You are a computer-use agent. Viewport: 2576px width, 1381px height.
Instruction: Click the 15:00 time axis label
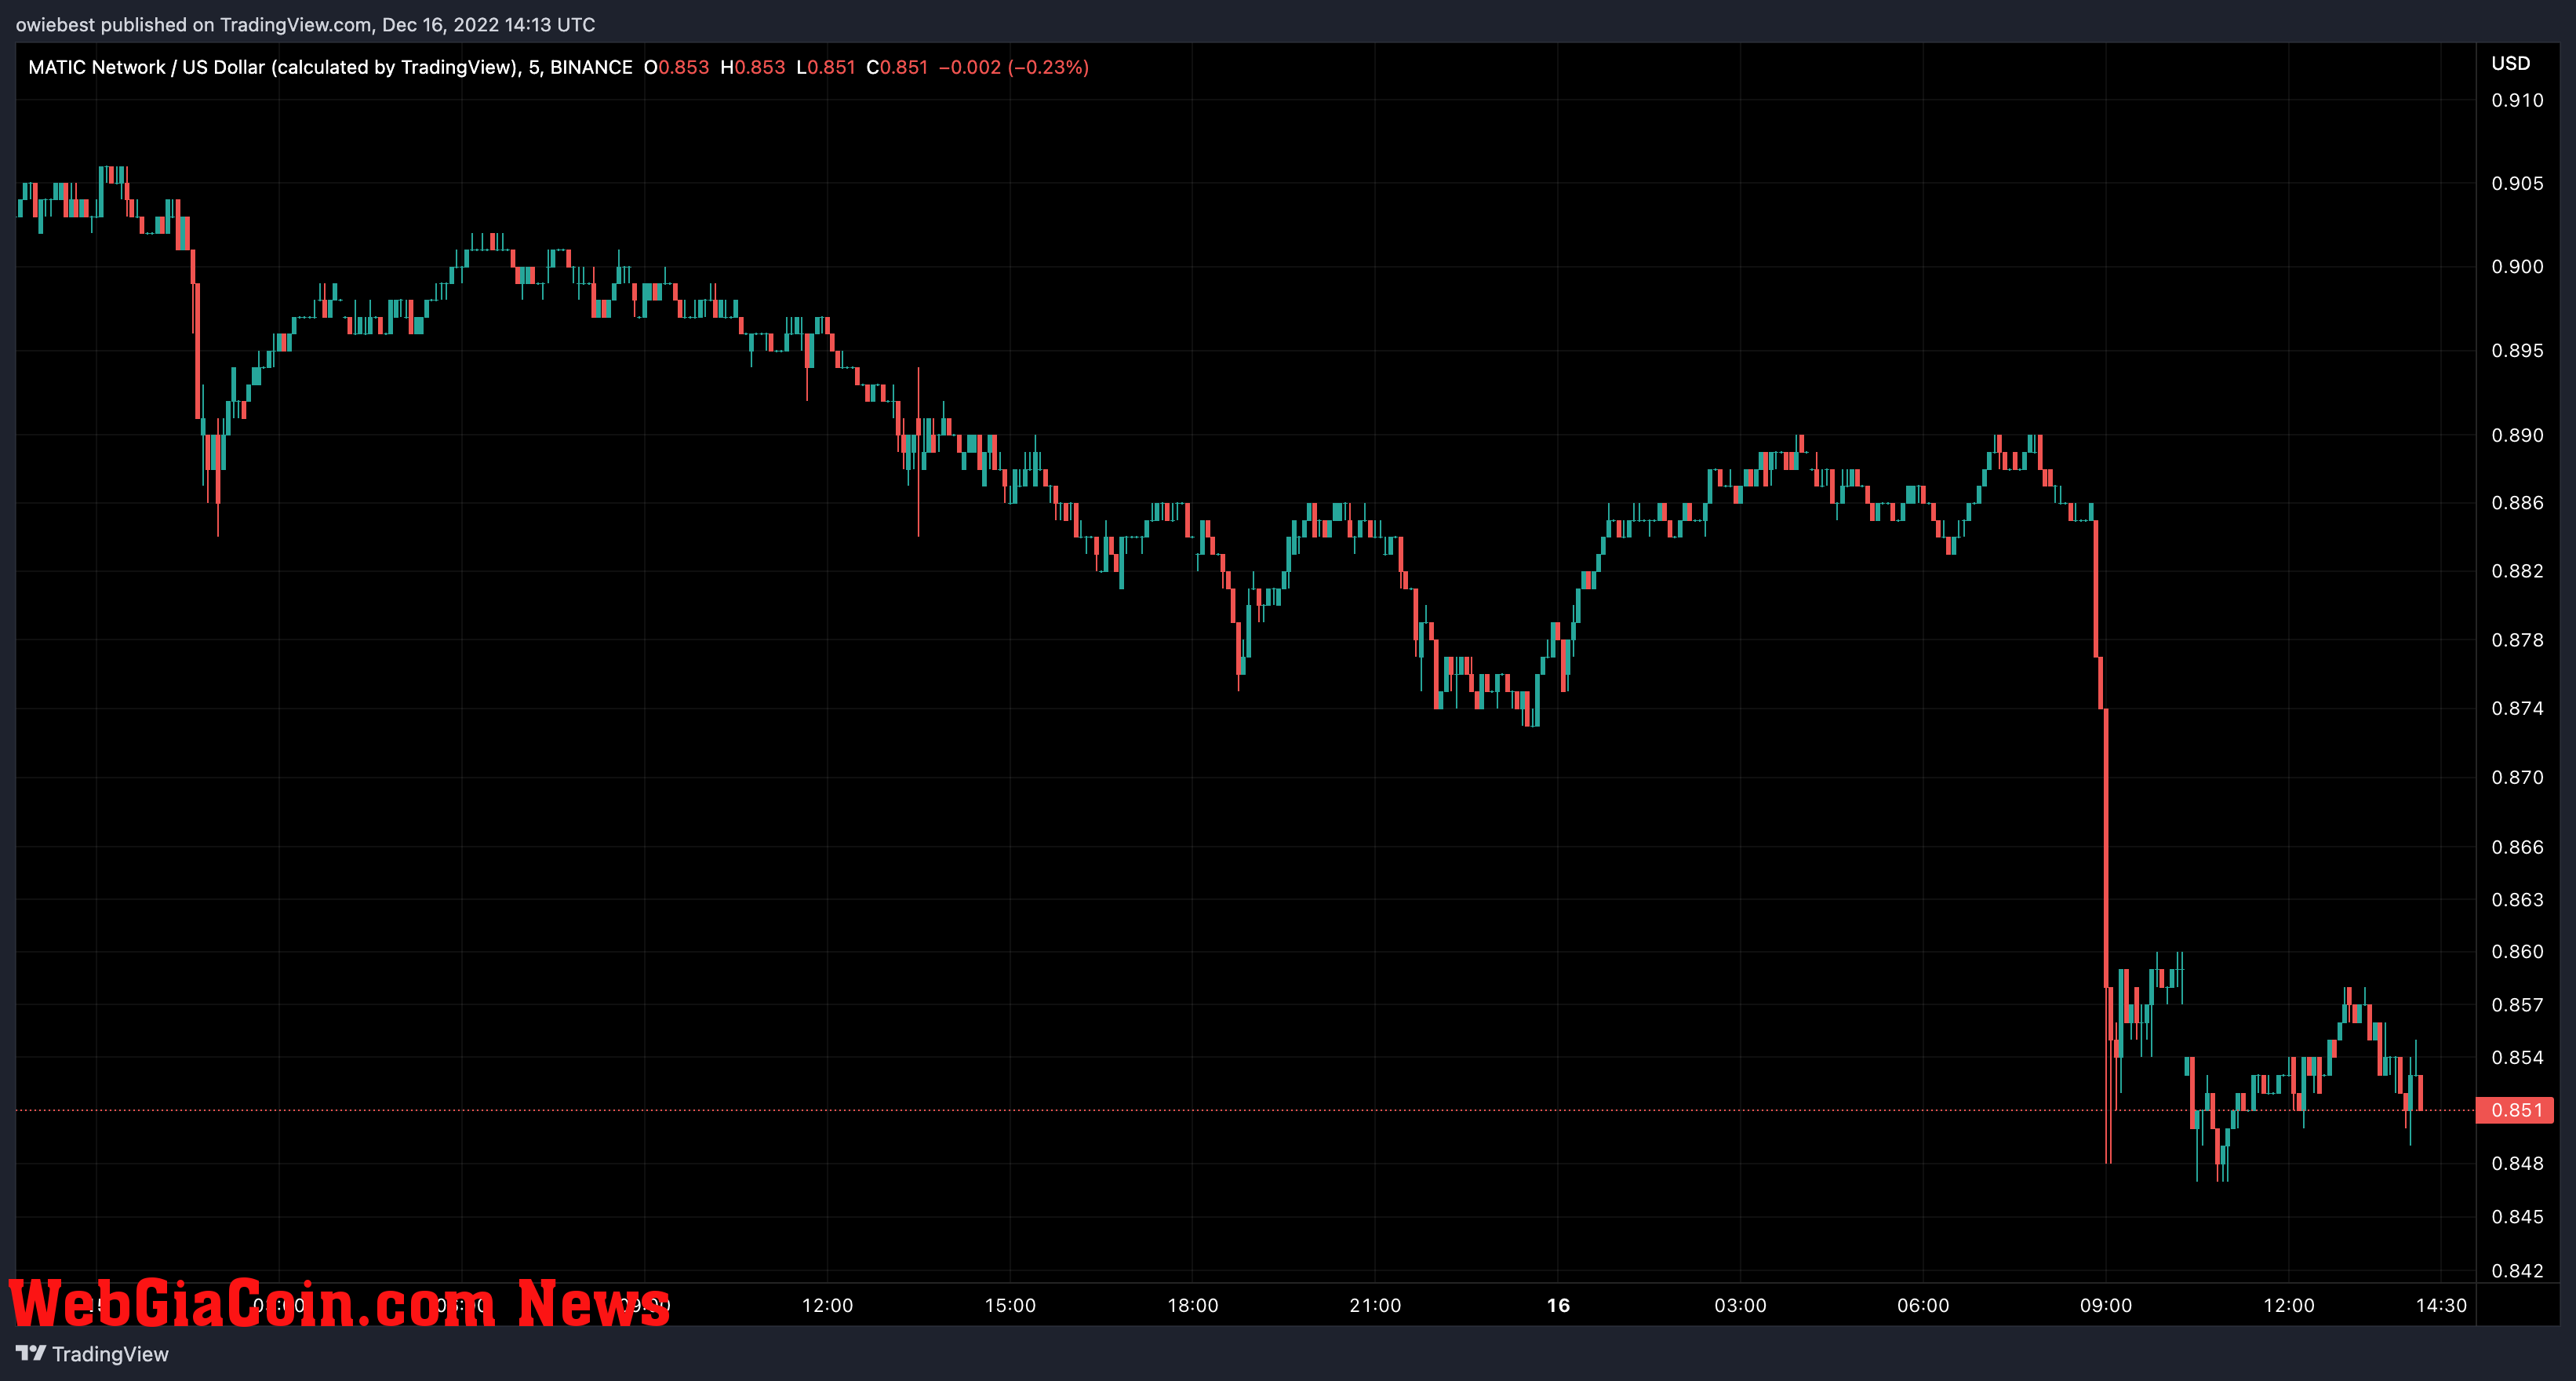click(1010, 1305)
